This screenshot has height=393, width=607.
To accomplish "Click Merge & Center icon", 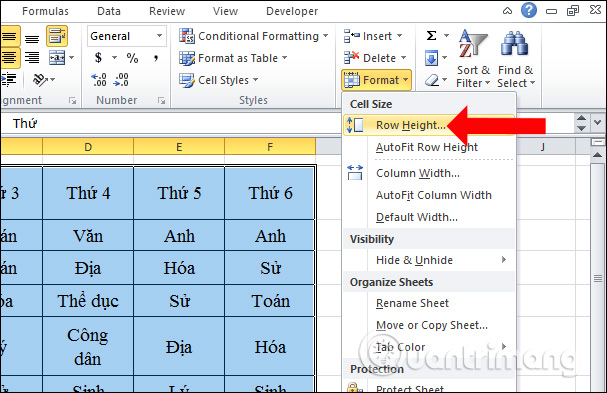I will click(57, 58).
